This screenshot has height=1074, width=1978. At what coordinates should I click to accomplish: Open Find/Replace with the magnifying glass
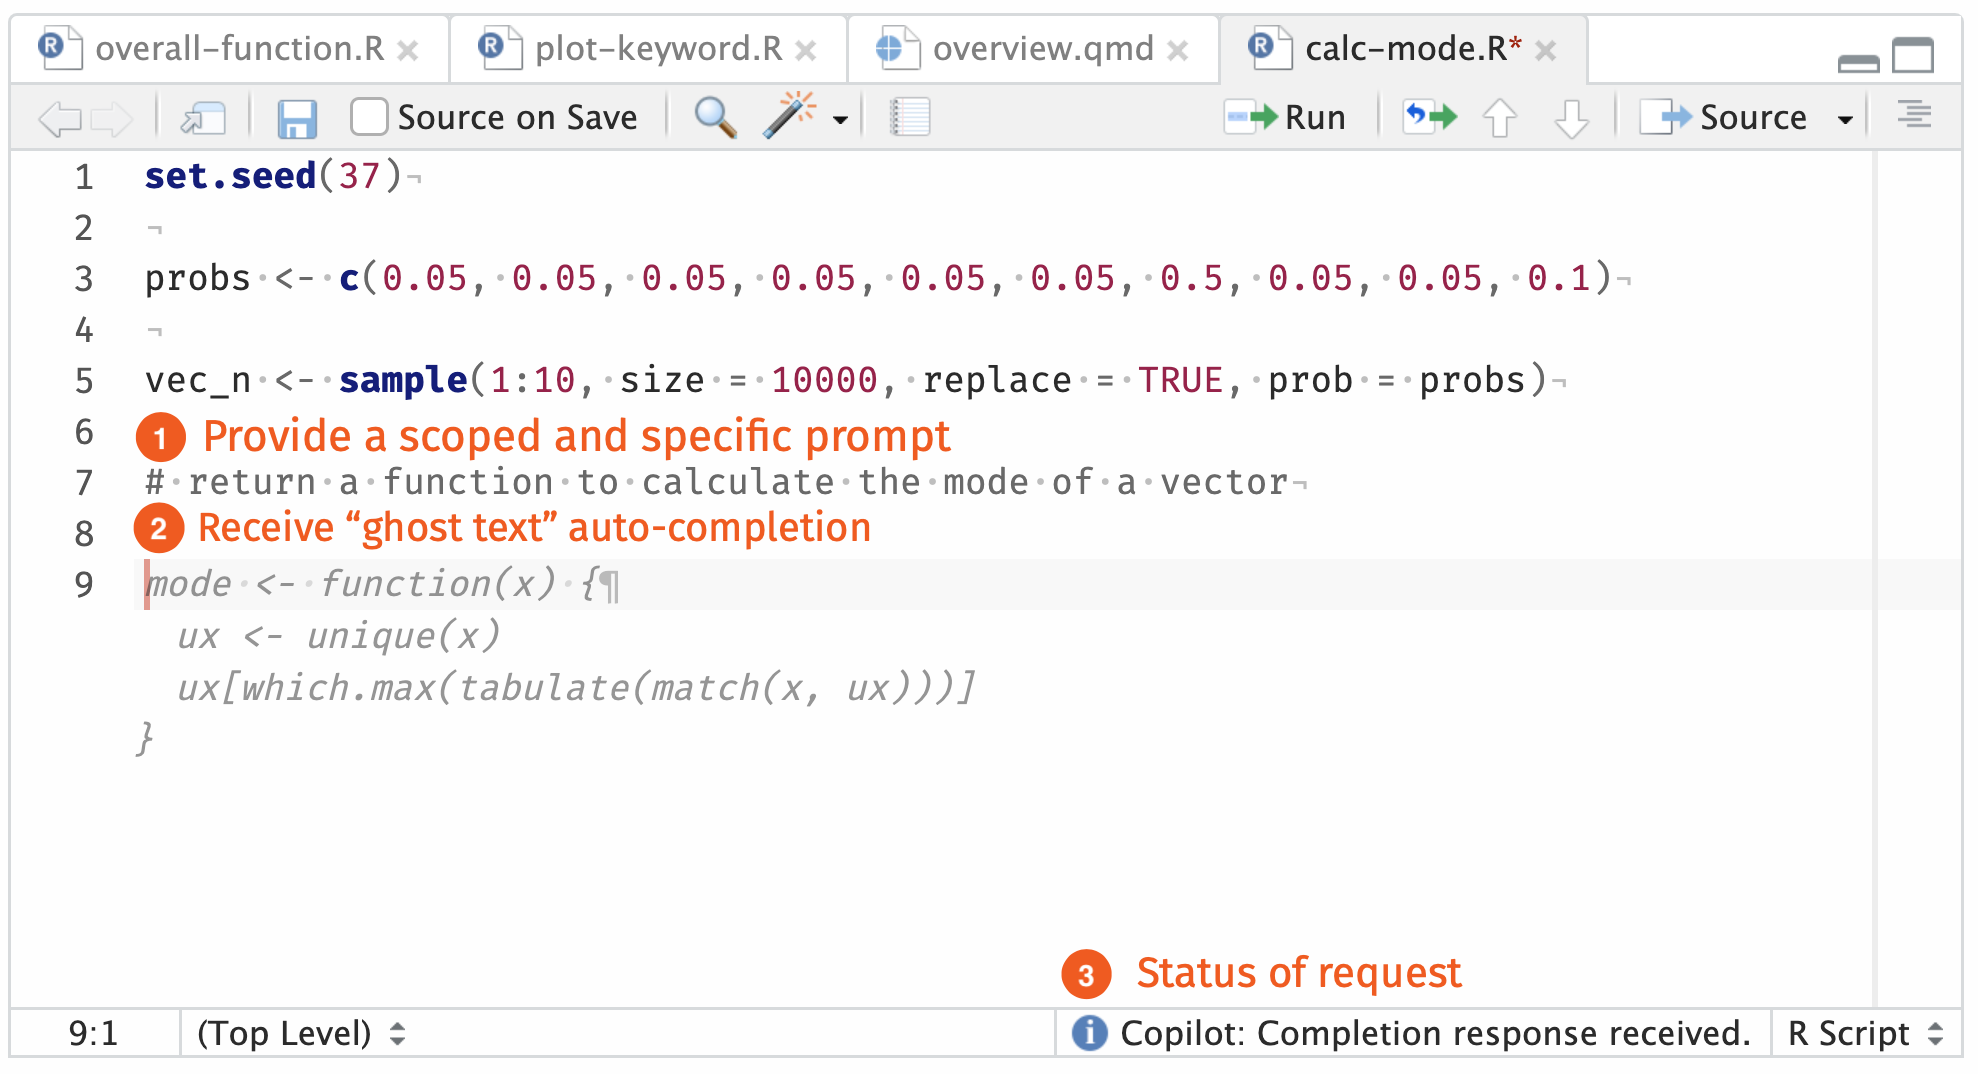pyautogui.click(x=713, y=116)
